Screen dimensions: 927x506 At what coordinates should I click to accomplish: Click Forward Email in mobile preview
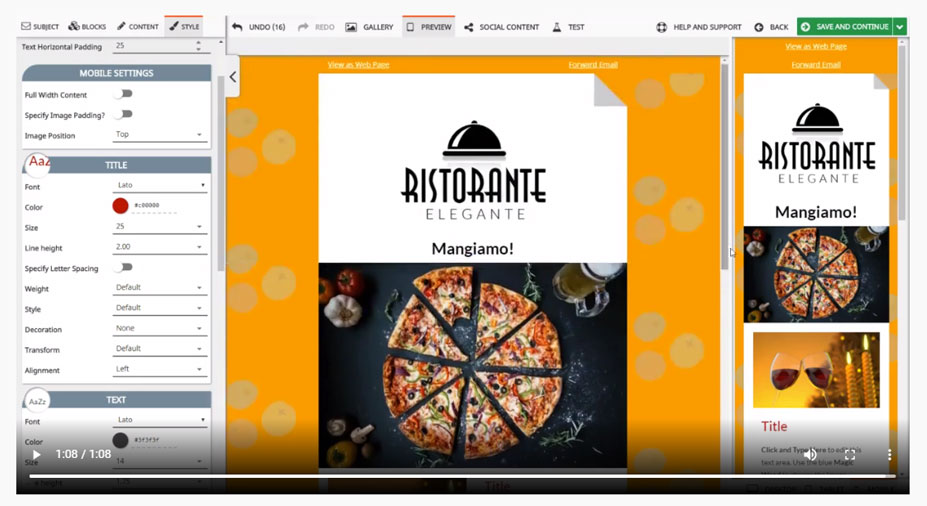click(816, 64)
